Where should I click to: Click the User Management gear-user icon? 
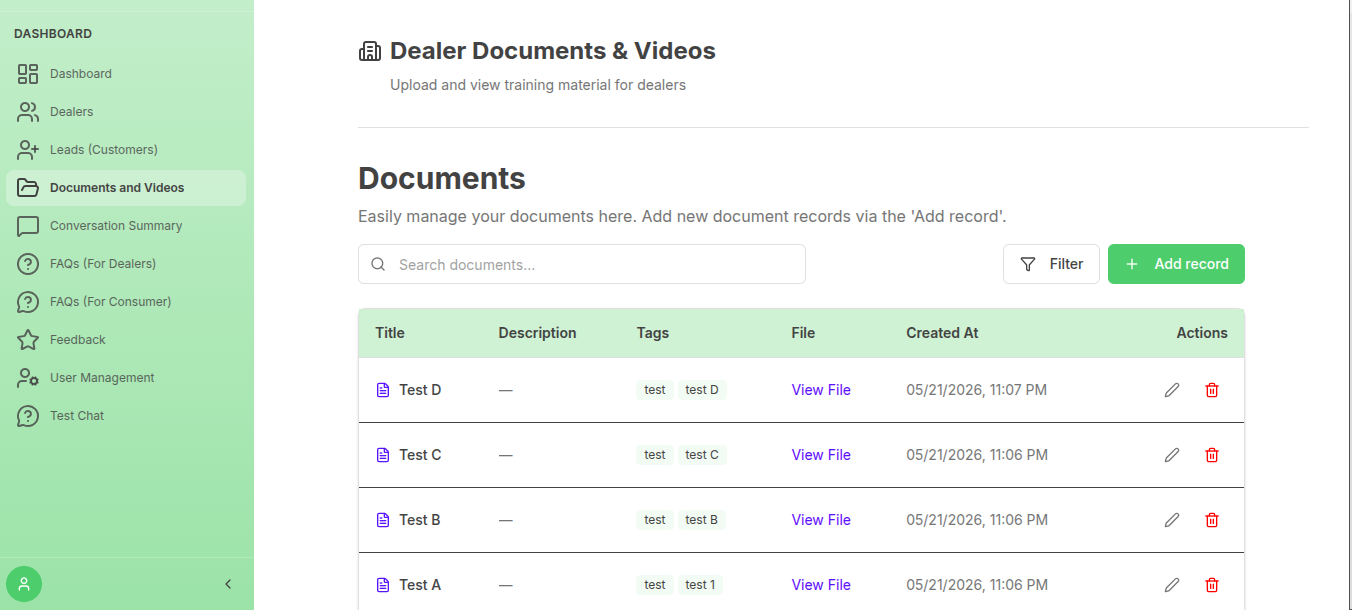click(28, 378)
